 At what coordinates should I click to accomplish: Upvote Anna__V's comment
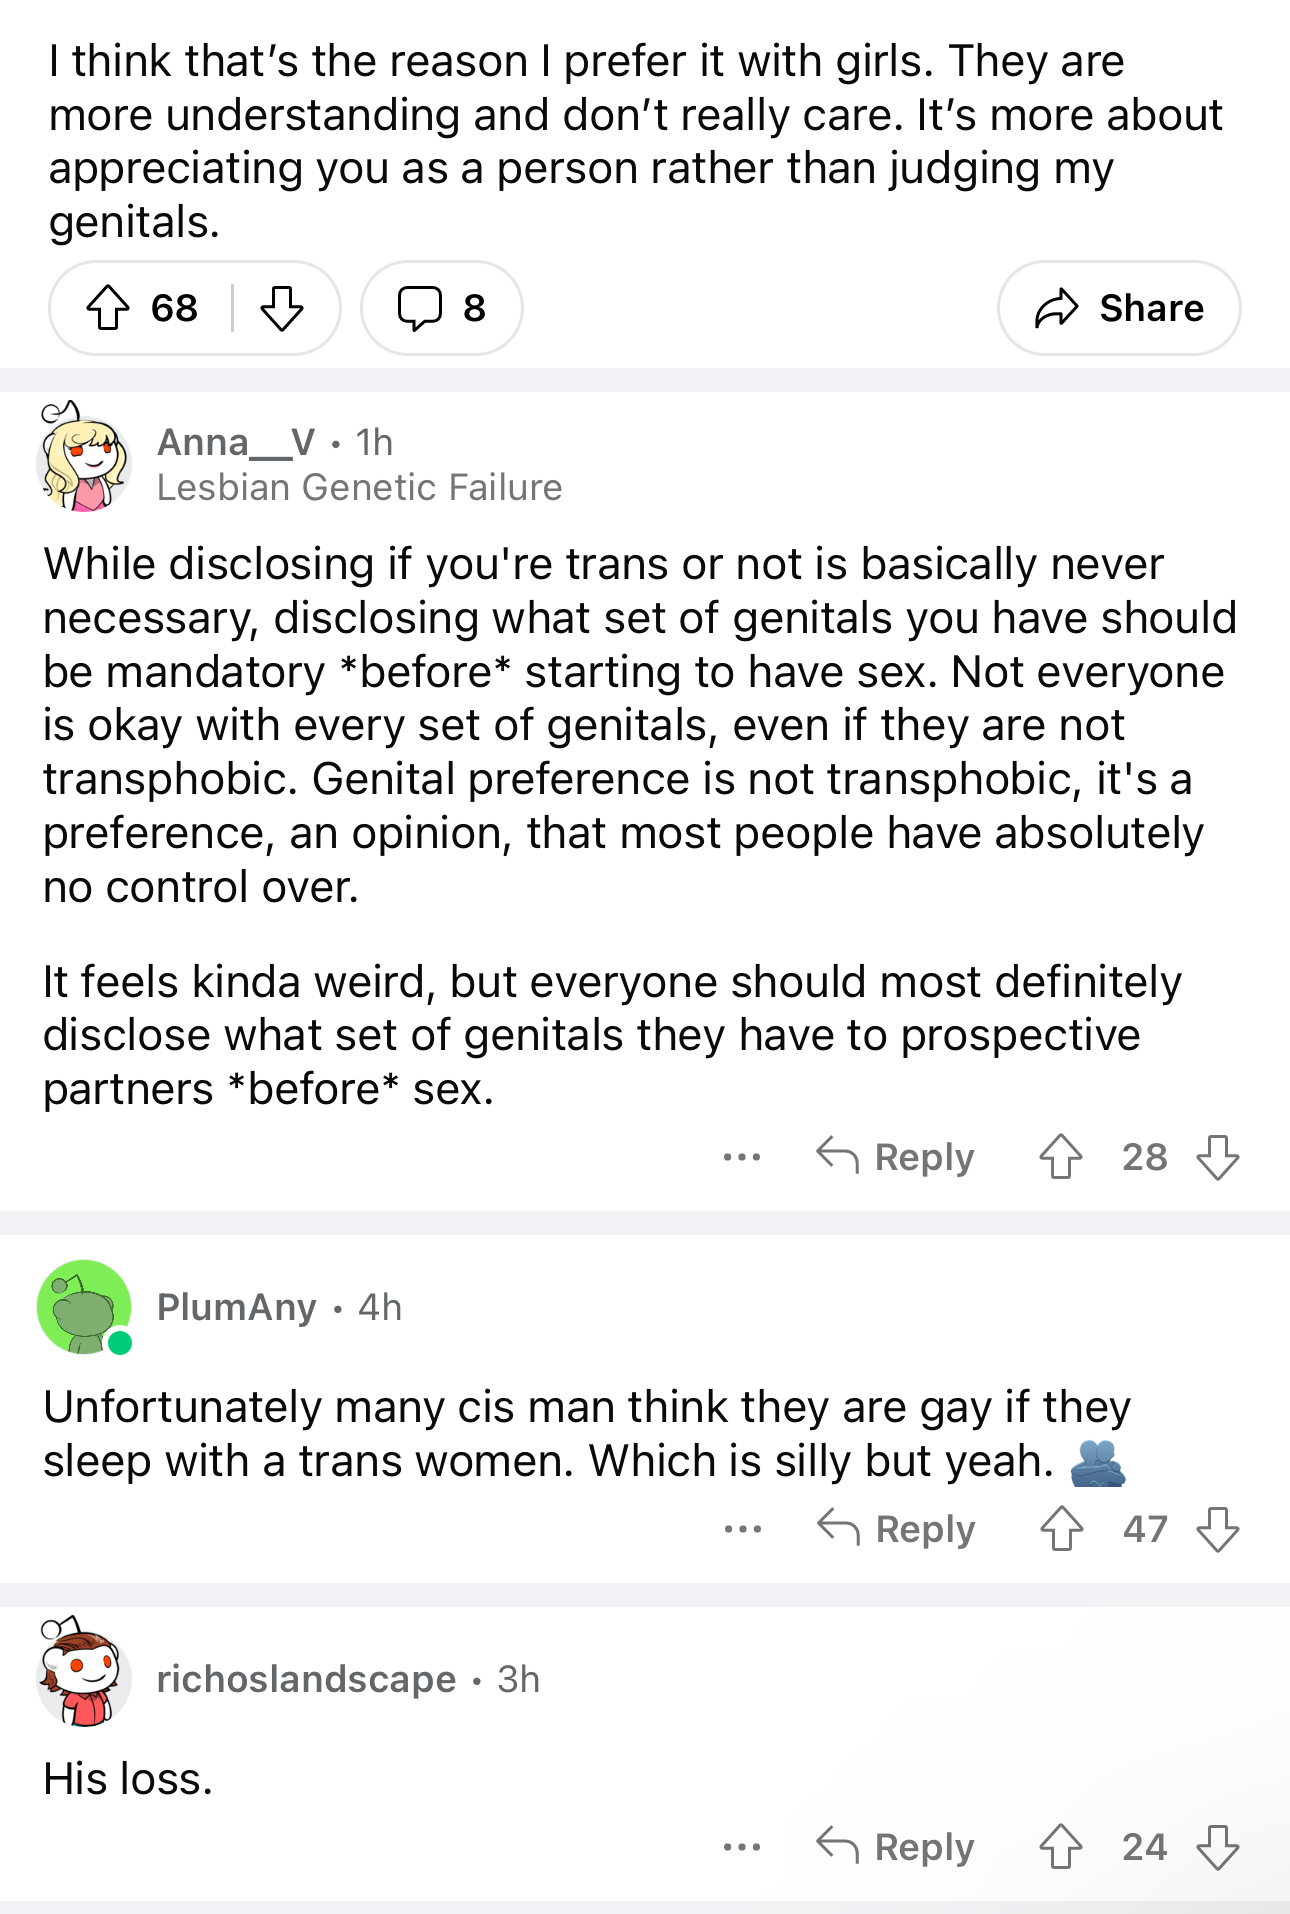(1061, 1157)
